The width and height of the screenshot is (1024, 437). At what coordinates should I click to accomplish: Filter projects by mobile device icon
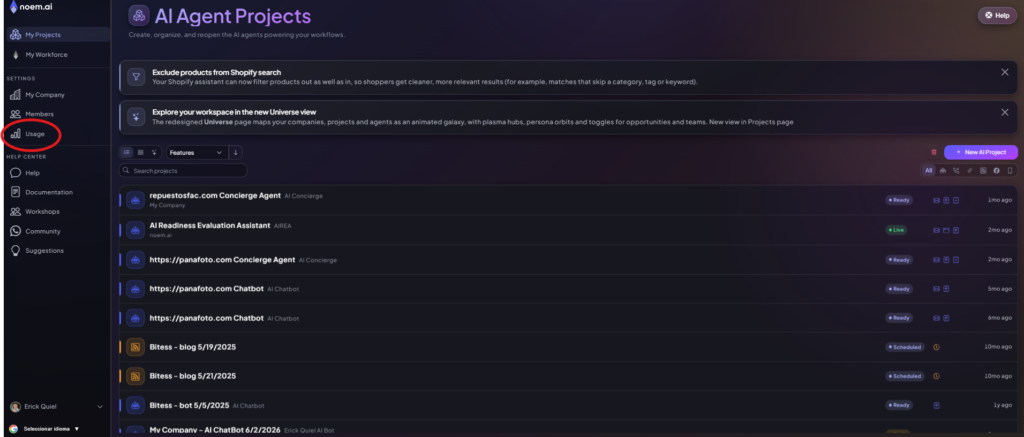pyautogui.click(x=1010, y=170)
